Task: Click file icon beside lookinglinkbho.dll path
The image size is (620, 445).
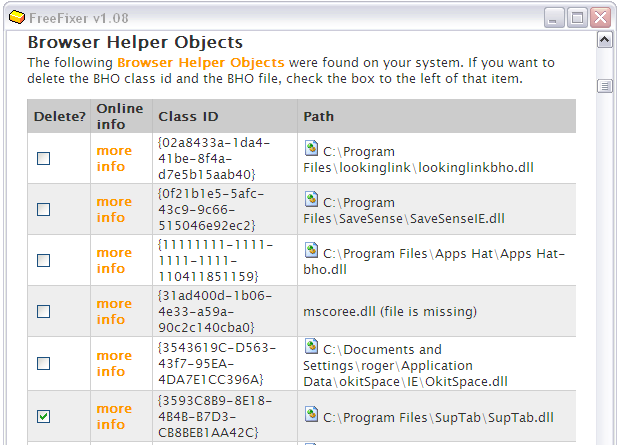Action: pos(311,148)
